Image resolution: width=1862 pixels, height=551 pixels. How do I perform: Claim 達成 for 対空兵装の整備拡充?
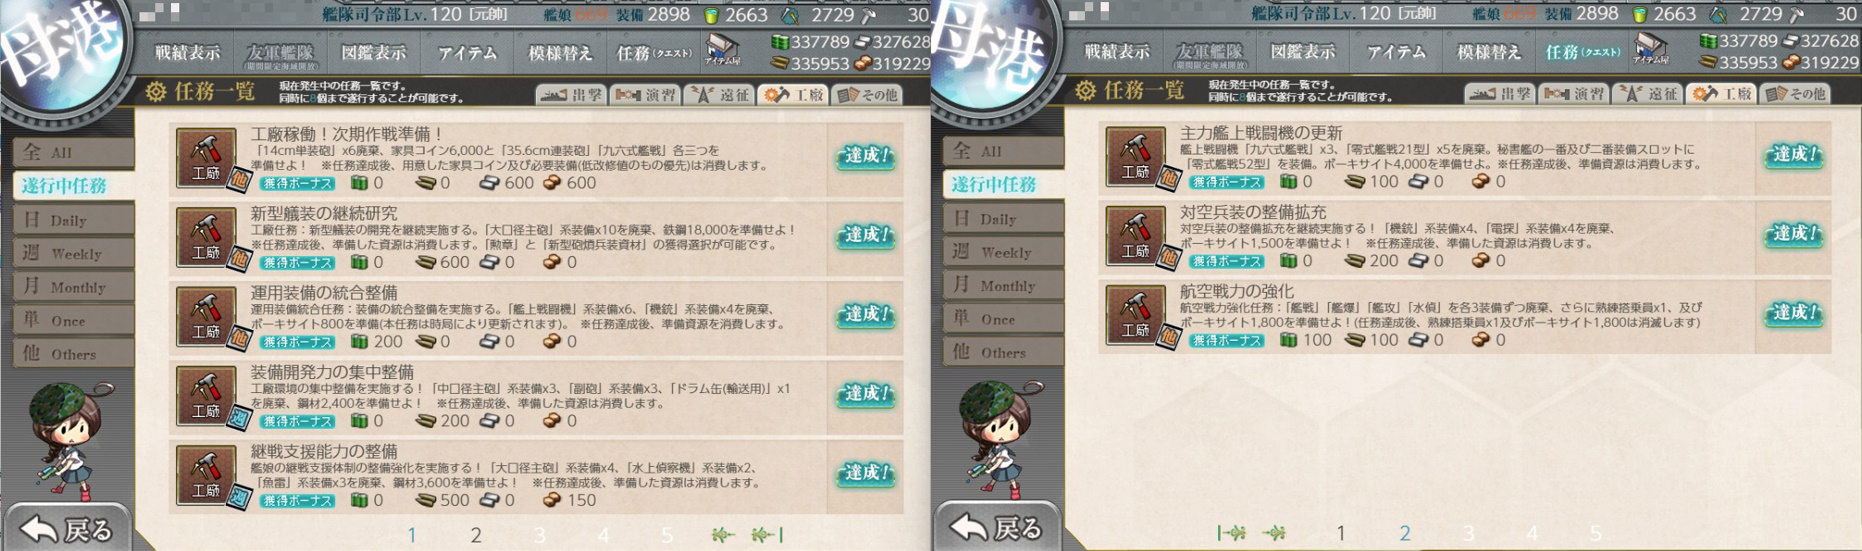1794,234
